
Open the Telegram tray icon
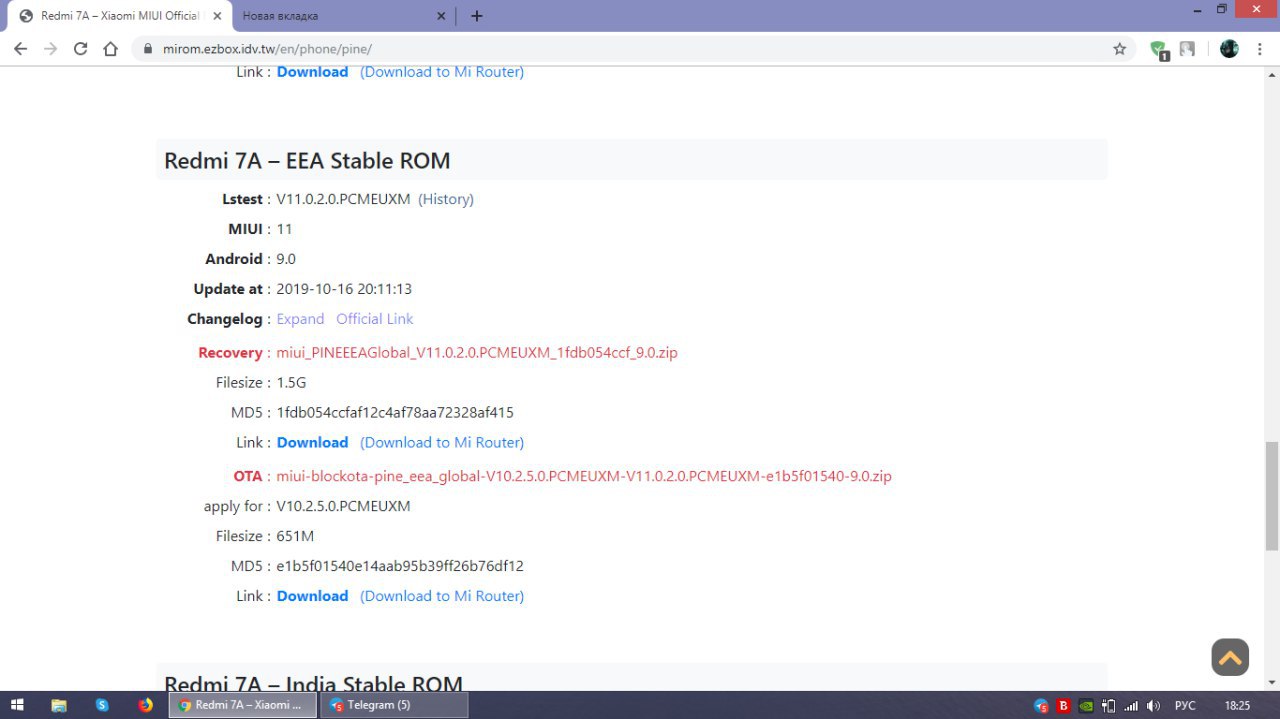[x=1041, y=705]
